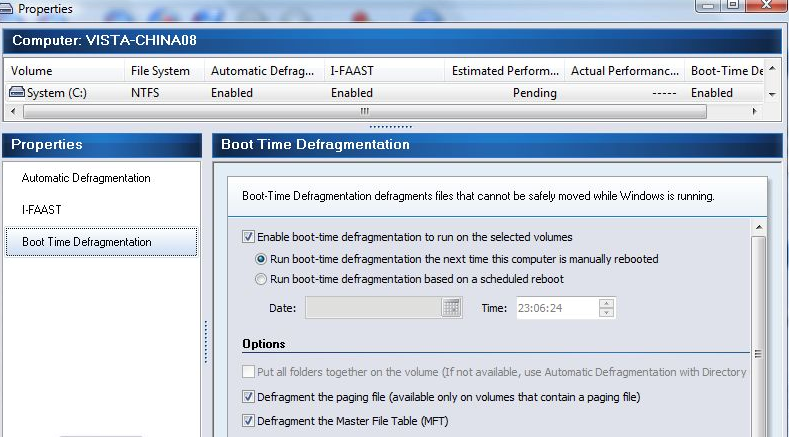The height and width of the screenshot is (437, 789).
Task: Open Automatic Defragmentation properties page
Action: point(86,178)
